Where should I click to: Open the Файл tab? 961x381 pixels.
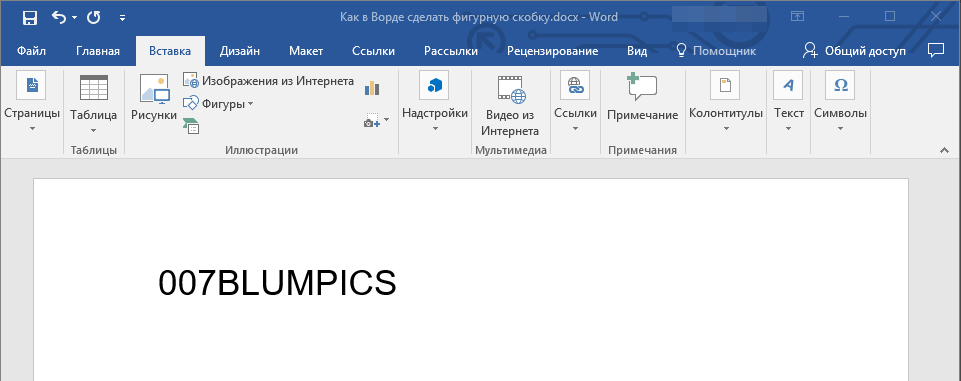[x=31, y=51]
